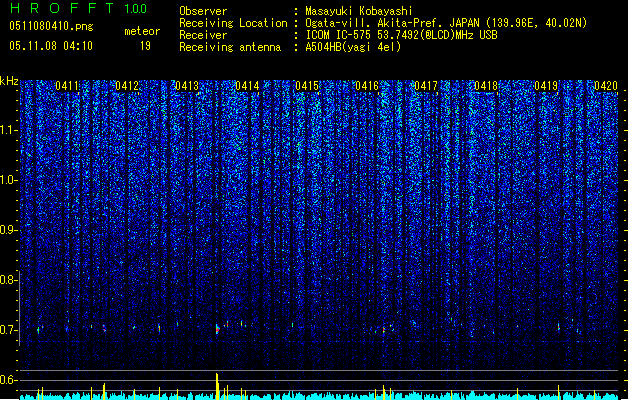Viewport: 629px width, 400px height.
Task: Click the 0414 time marker
Action: tap(247, 86)
